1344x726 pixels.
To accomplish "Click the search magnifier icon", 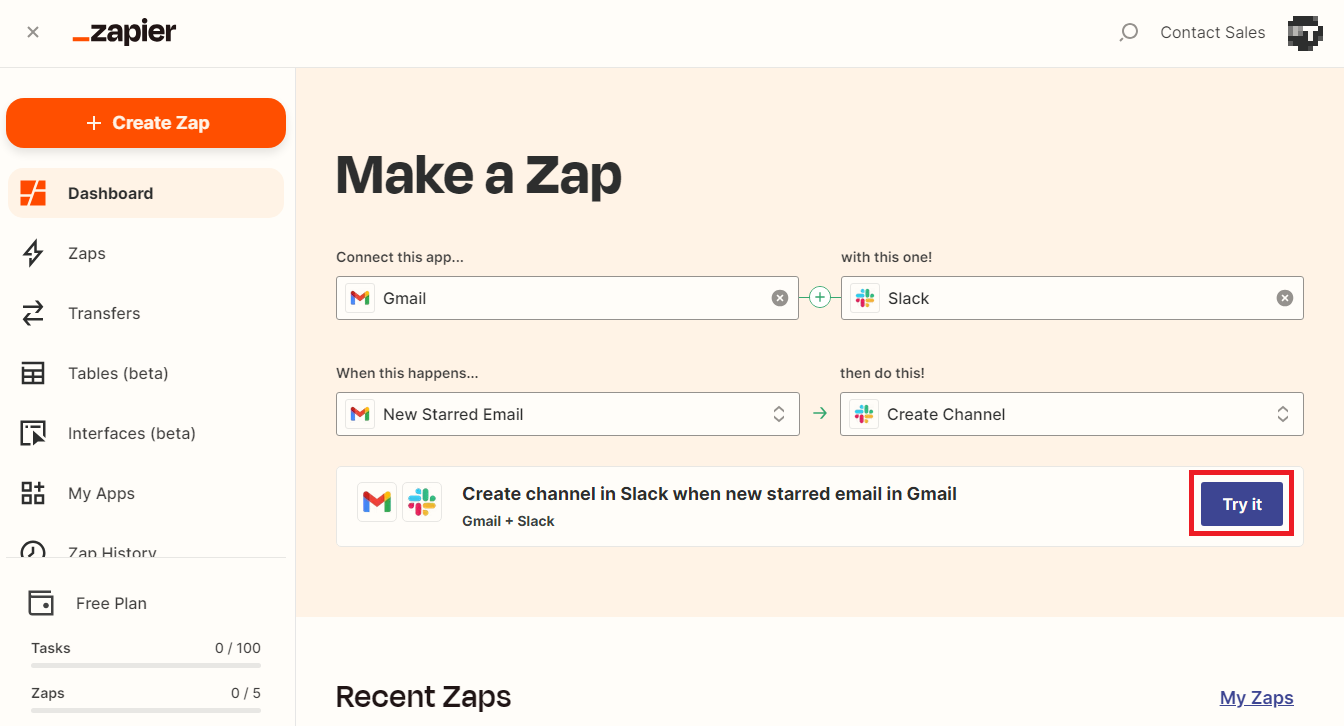I will 1128,33.
